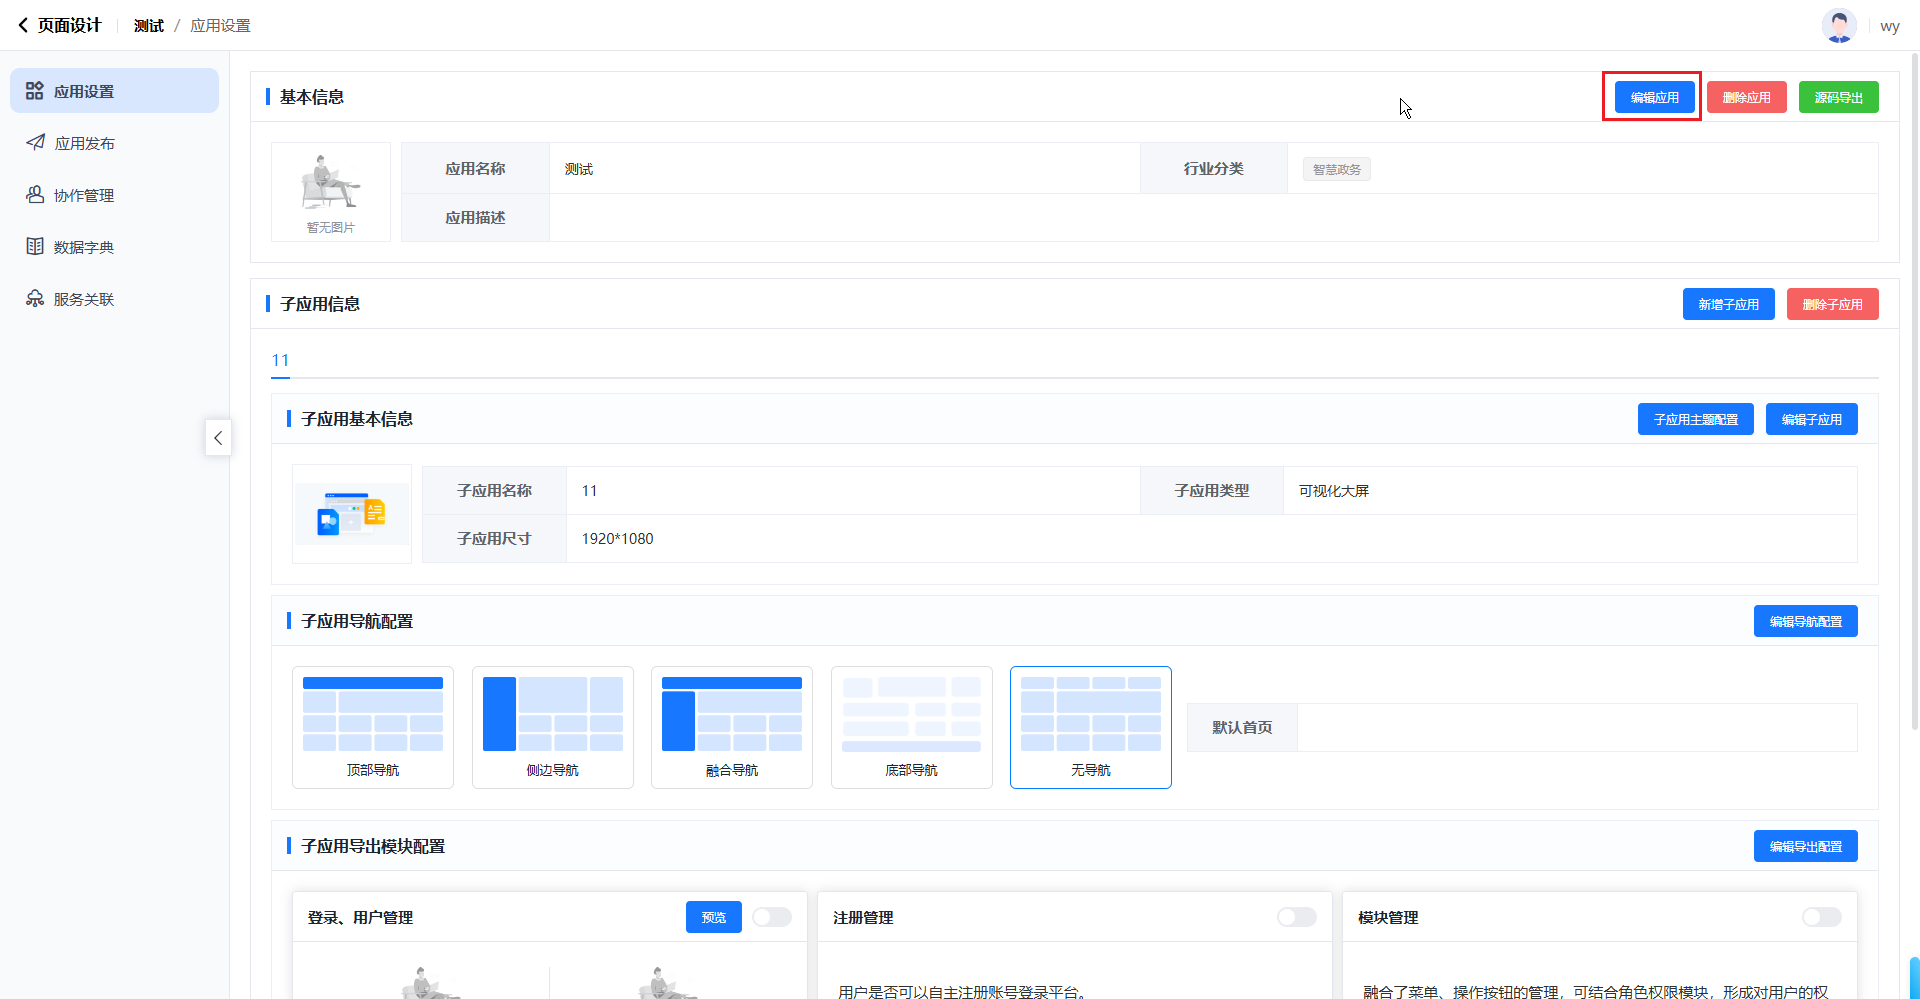Click the 数据字典 book icon
This screenshot has width=1920, height=999.
35,247
